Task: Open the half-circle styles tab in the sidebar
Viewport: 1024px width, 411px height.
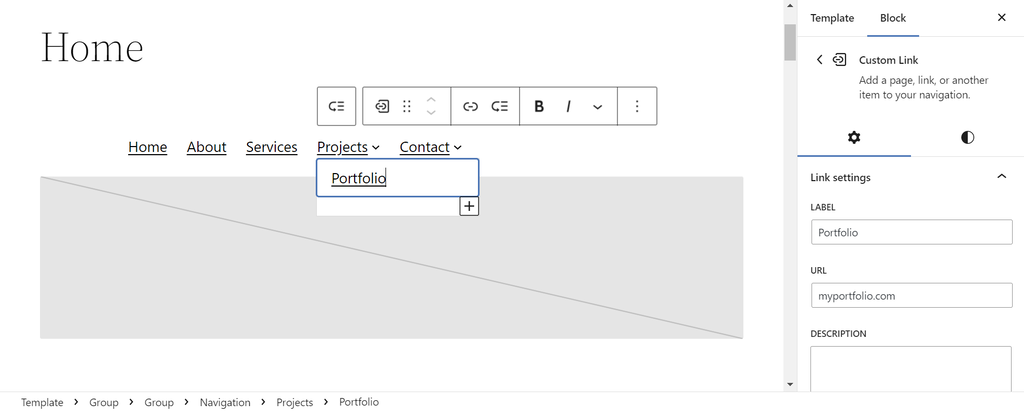Action: point(967,138)
